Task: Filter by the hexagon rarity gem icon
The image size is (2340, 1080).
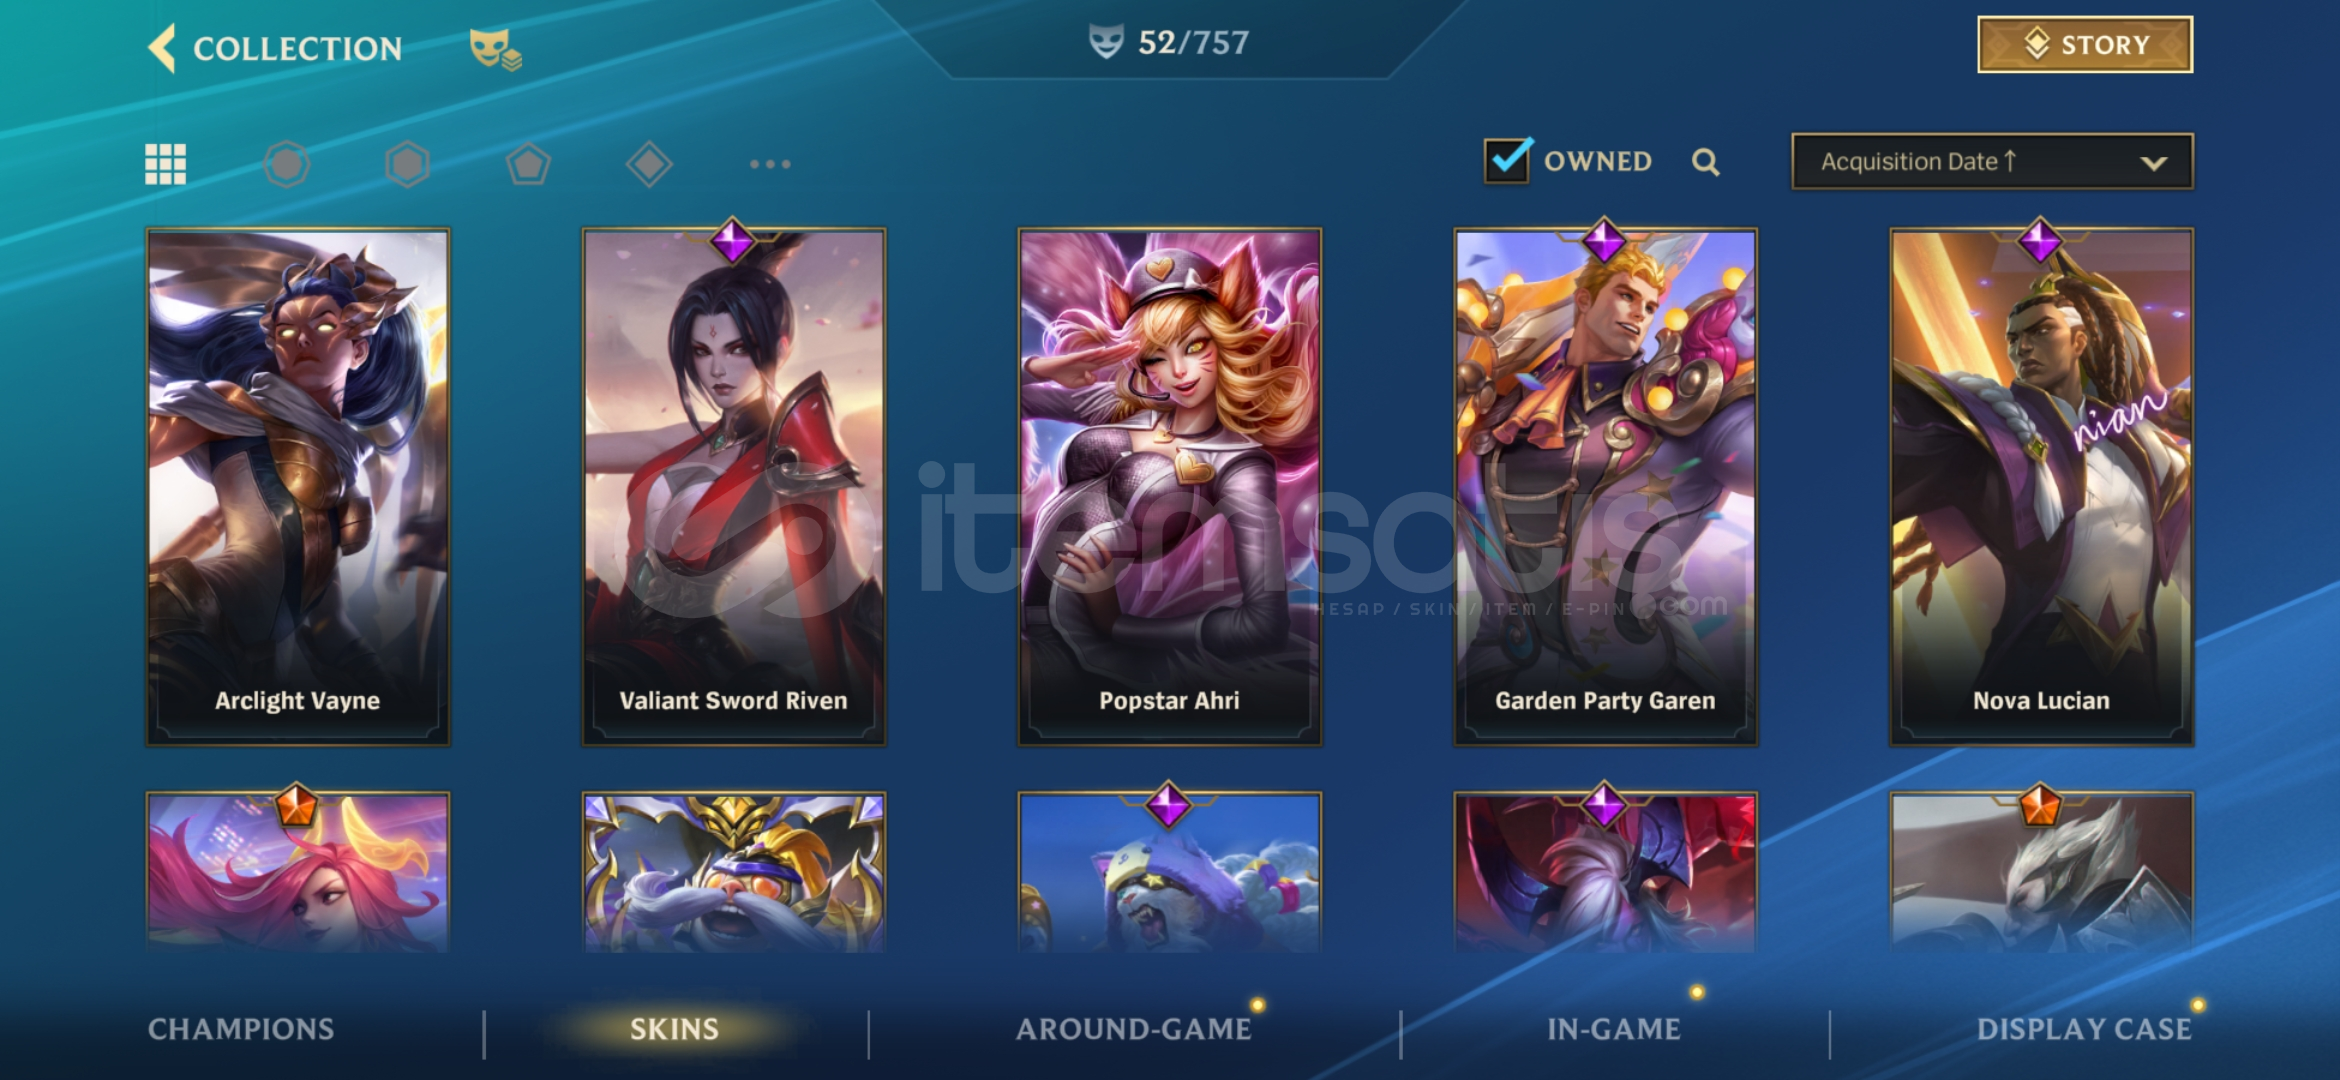Action: click(x=407, y=164)
